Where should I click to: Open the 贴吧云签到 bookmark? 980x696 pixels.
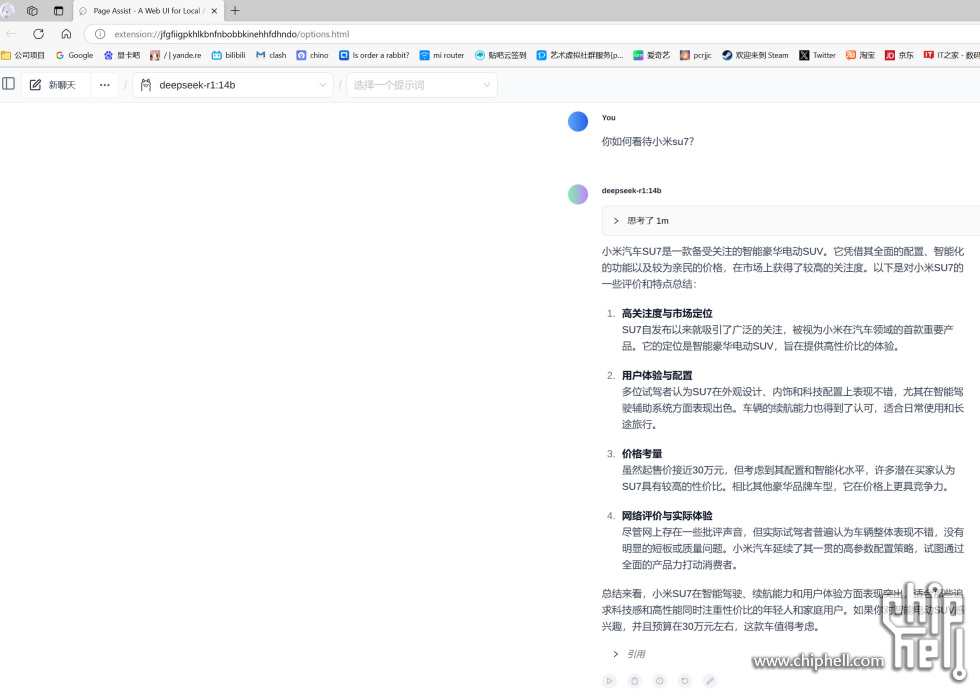point(501,55)
